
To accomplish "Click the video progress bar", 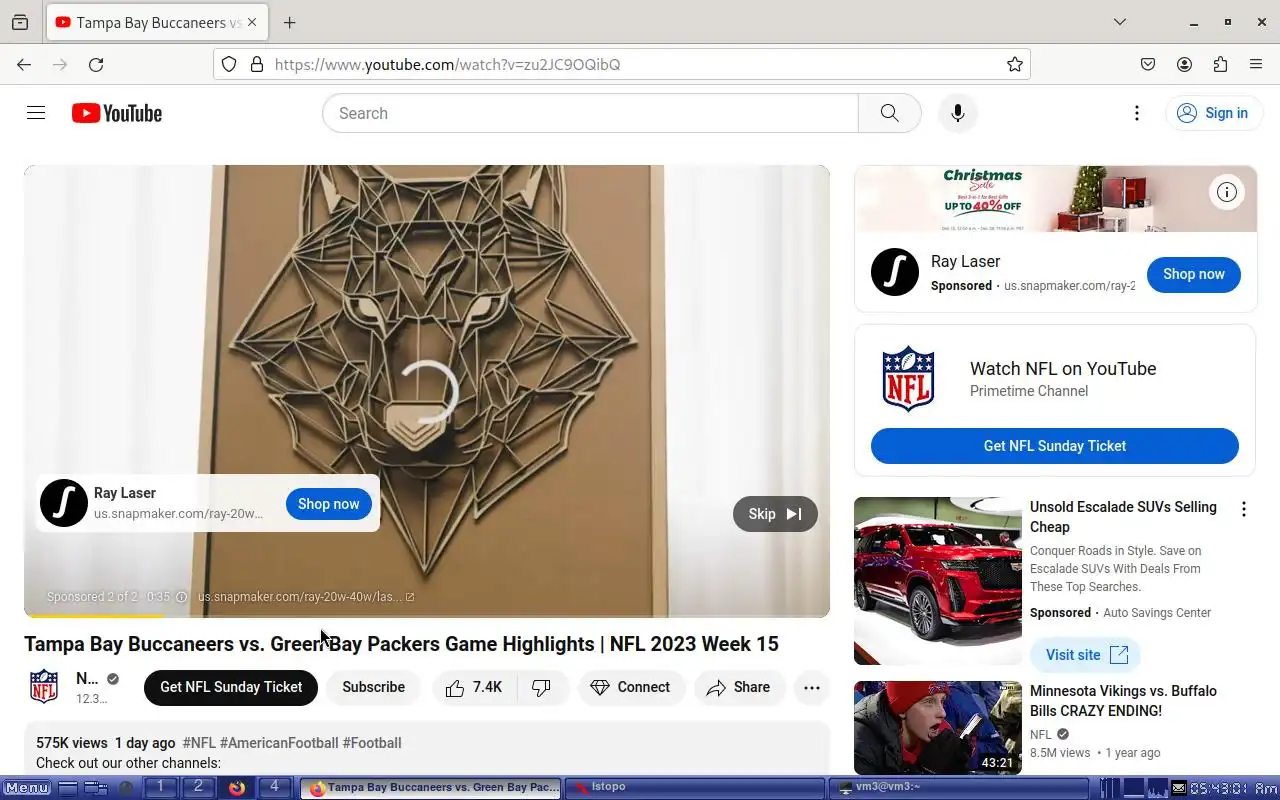I will pos(427,615).
